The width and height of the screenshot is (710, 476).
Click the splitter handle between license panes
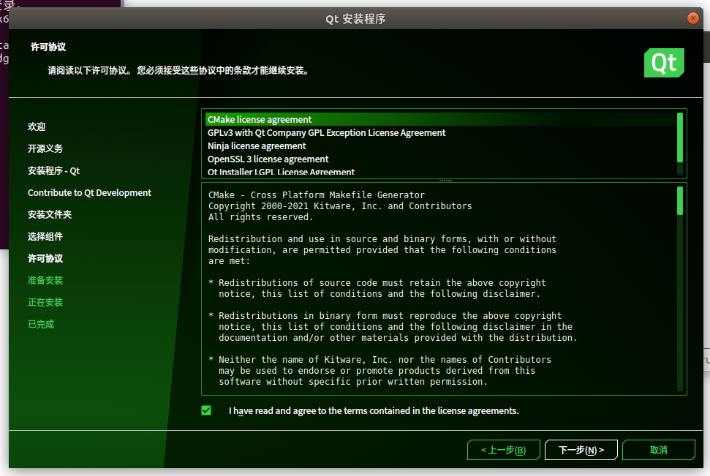(445, 180)
